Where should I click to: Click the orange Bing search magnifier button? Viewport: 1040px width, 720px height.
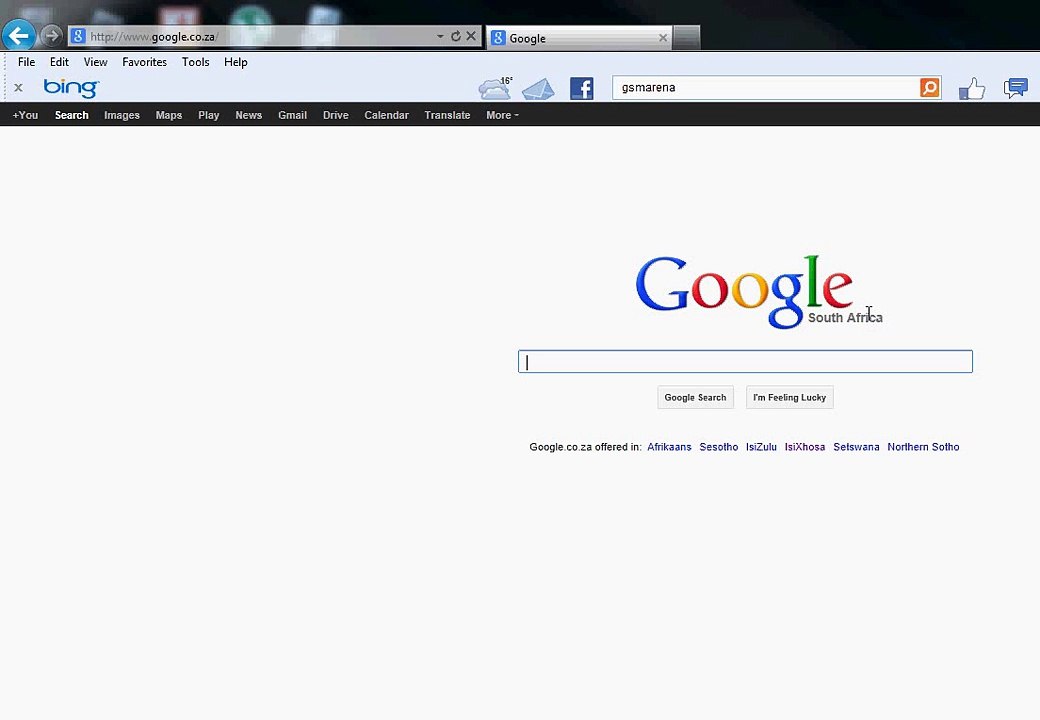930,88
